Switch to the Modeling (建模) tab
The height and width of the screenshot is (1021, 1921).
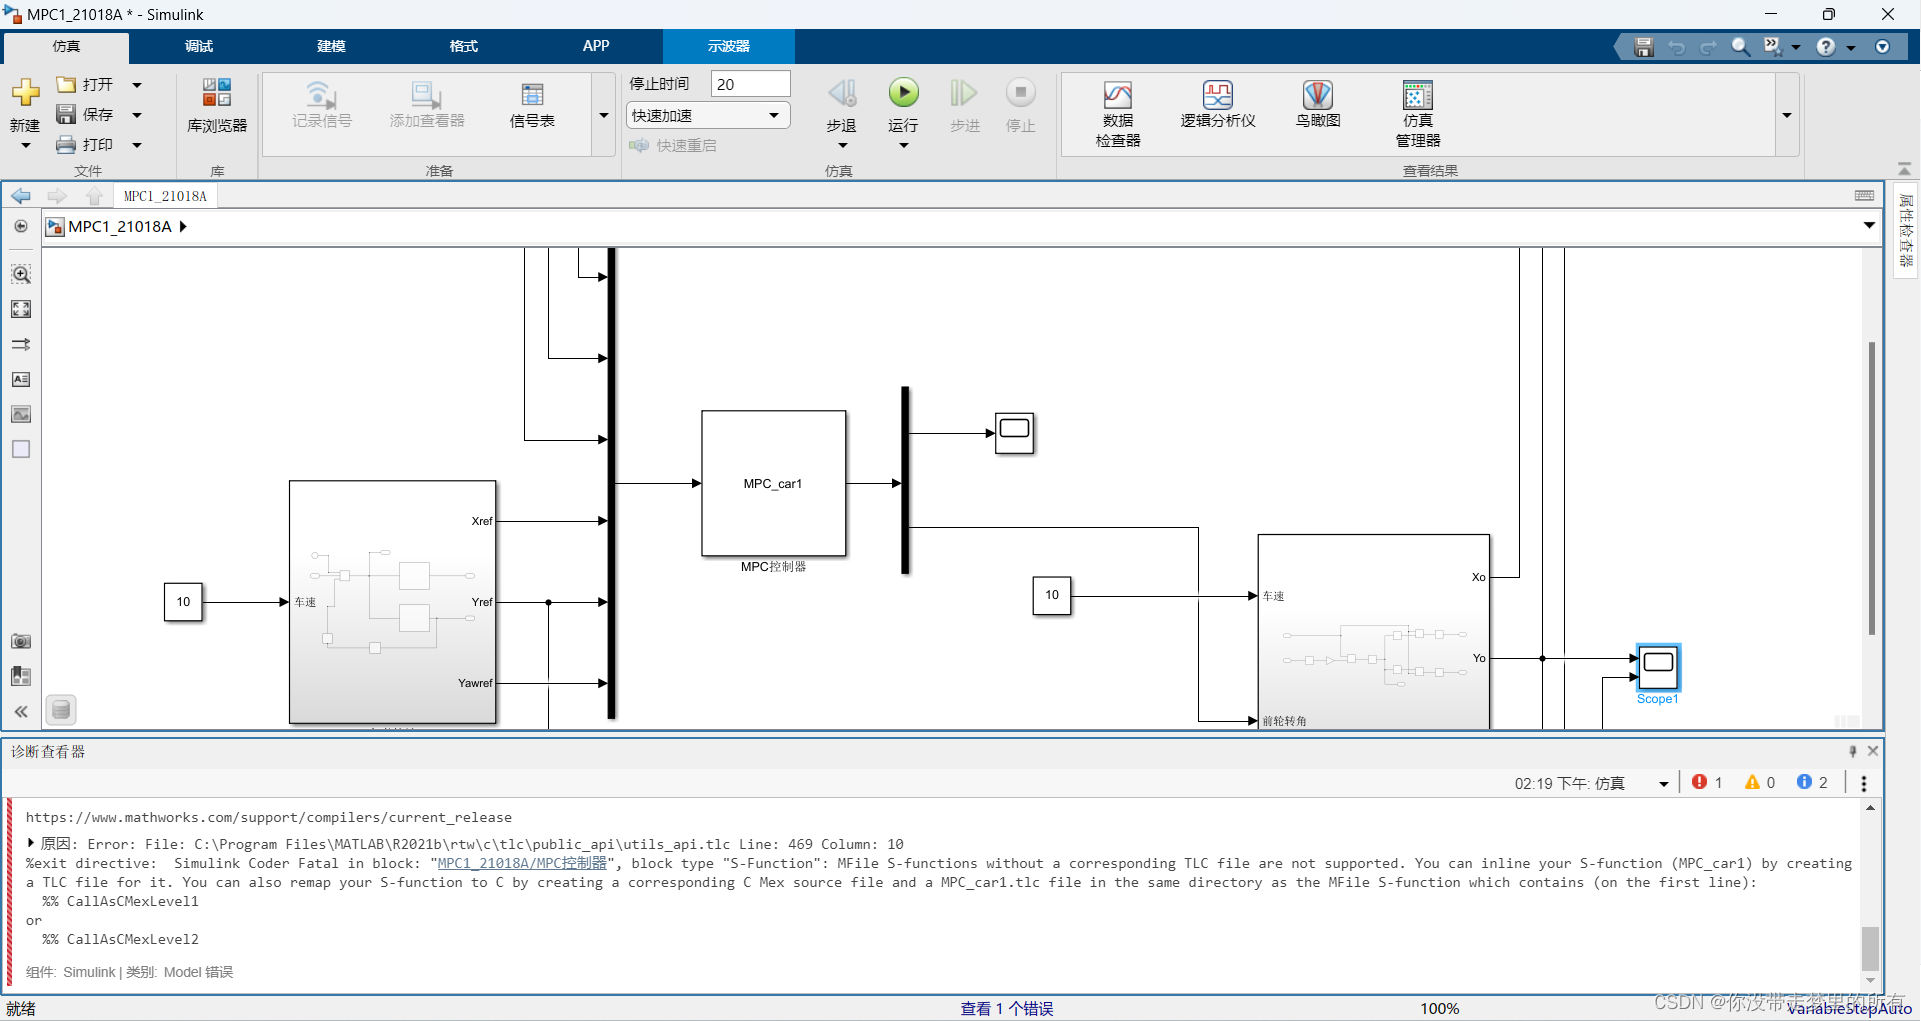(x=331, y=47)
